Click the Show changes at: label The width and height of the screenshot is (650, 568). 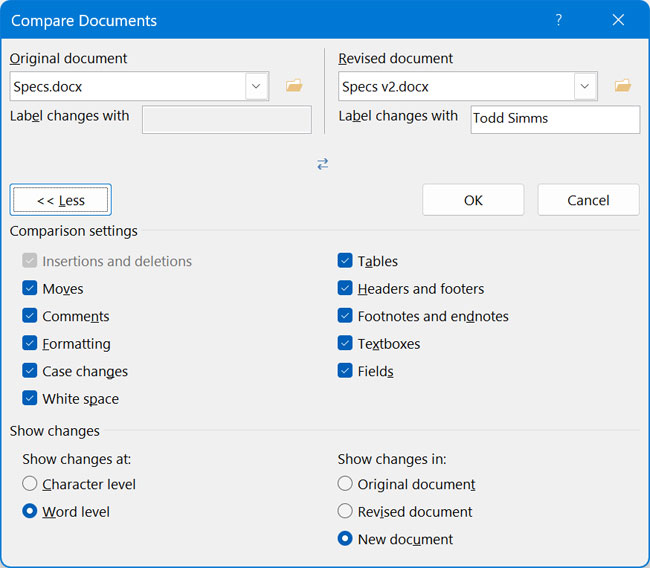76,459
